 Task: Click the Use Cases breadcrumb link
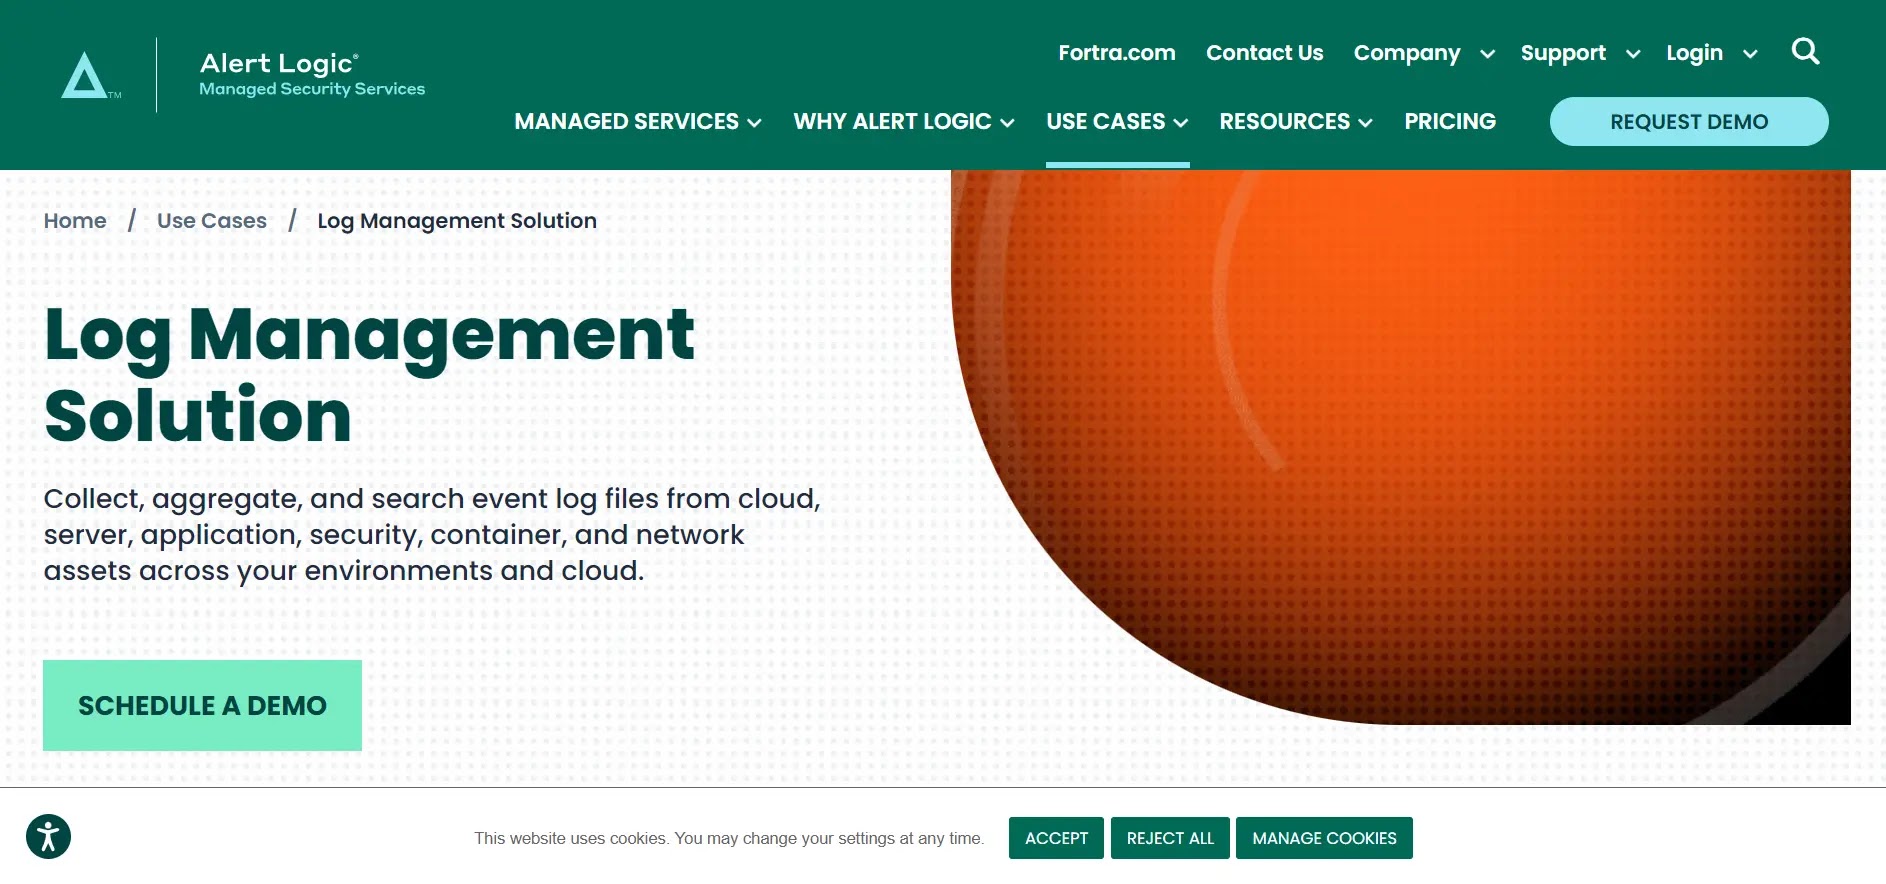tap(212, 221)
